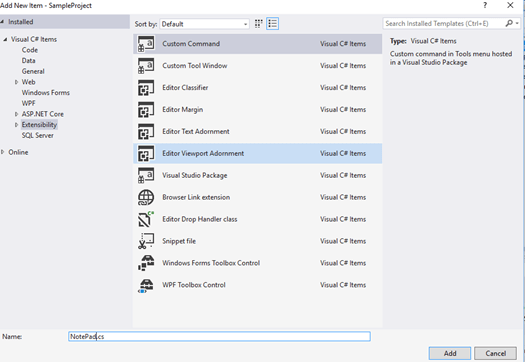
Task: Select the Custom Command template name
Action: click(x=191, y=44)
